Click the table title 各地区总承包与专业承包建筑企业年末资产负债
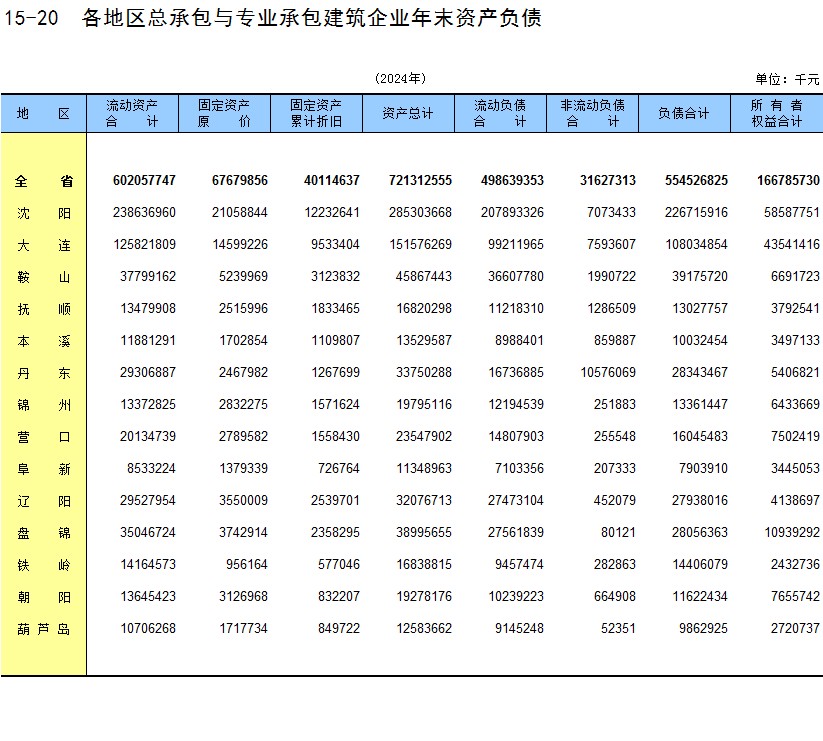823x741 pixels. (x=312, y=18)
